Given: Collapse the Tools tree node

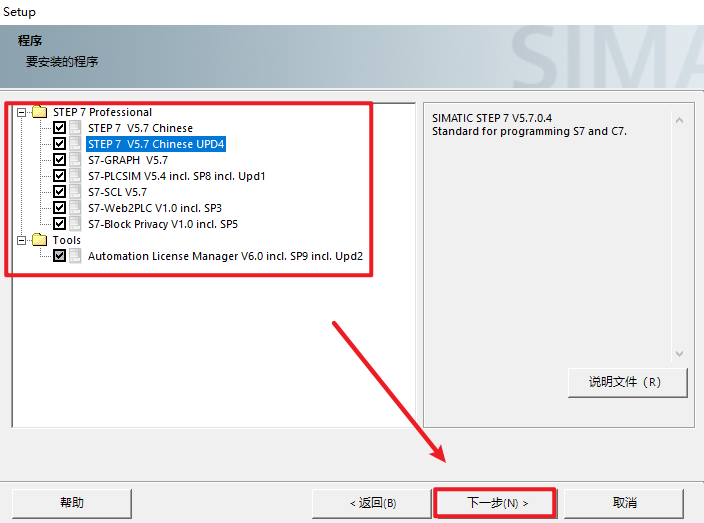Looking at the screenshot, I should [x=21, y=240].
